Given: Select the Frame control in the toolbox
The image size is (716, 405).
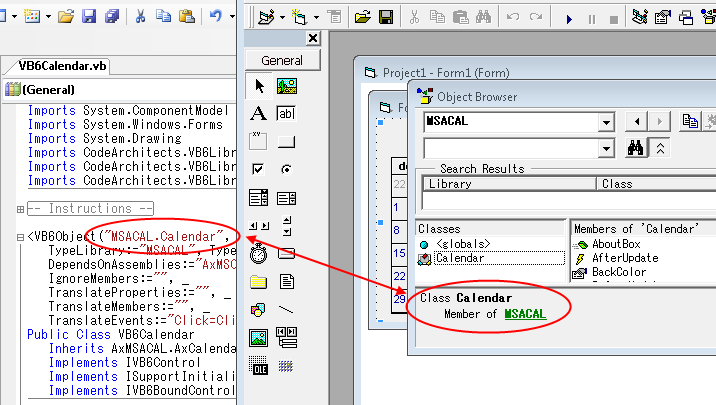Looking at the screenshot, I should (x=258, y=141).
